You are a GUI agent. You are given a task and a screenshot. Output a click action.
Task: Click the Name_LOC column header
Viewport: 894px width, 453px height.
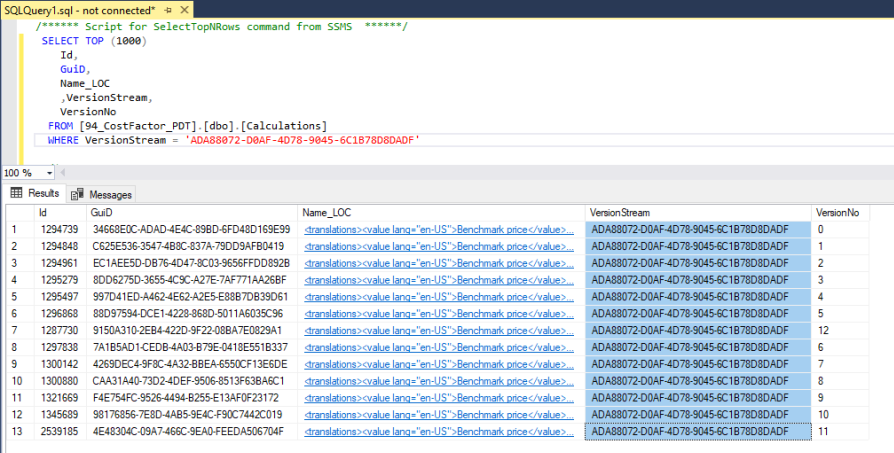coord(441,213)
